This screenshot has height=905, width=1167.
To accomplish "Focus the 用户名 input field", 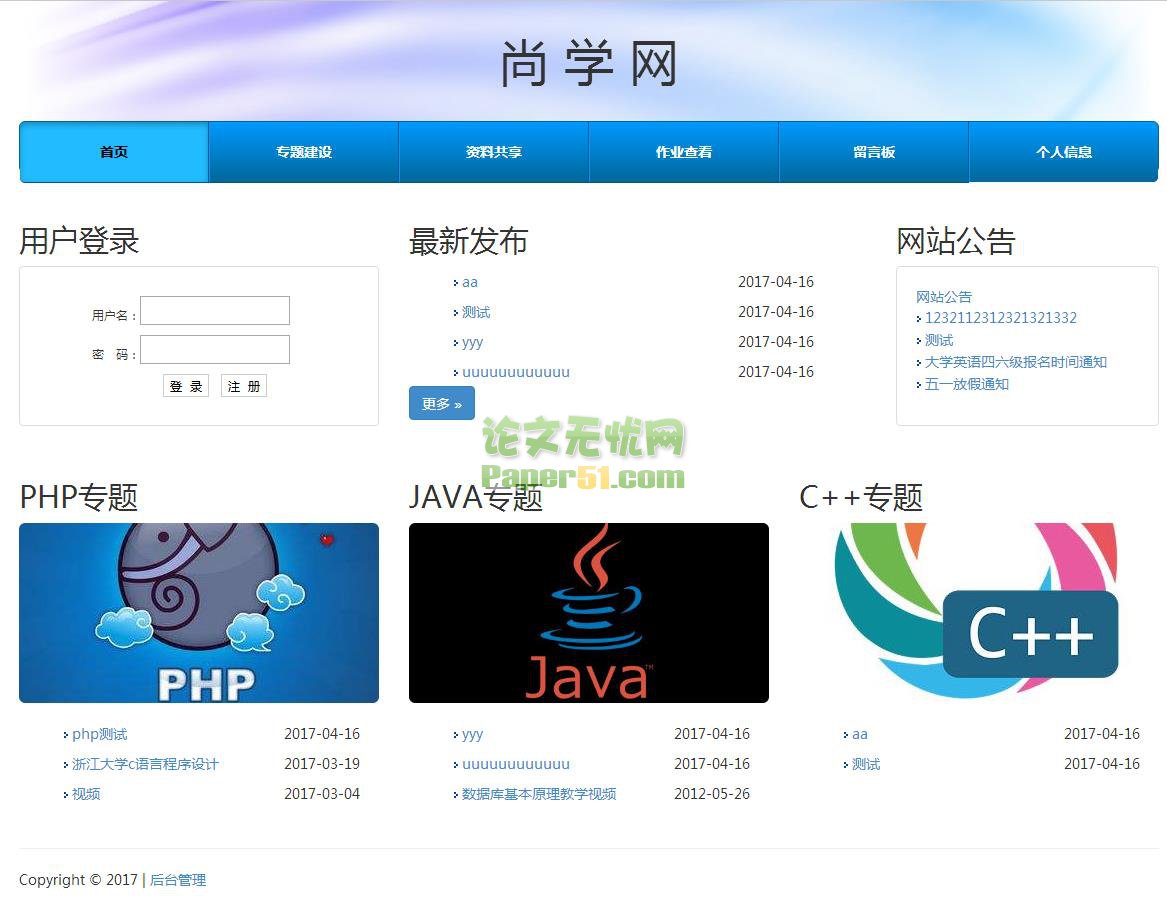I will point(215,310).
